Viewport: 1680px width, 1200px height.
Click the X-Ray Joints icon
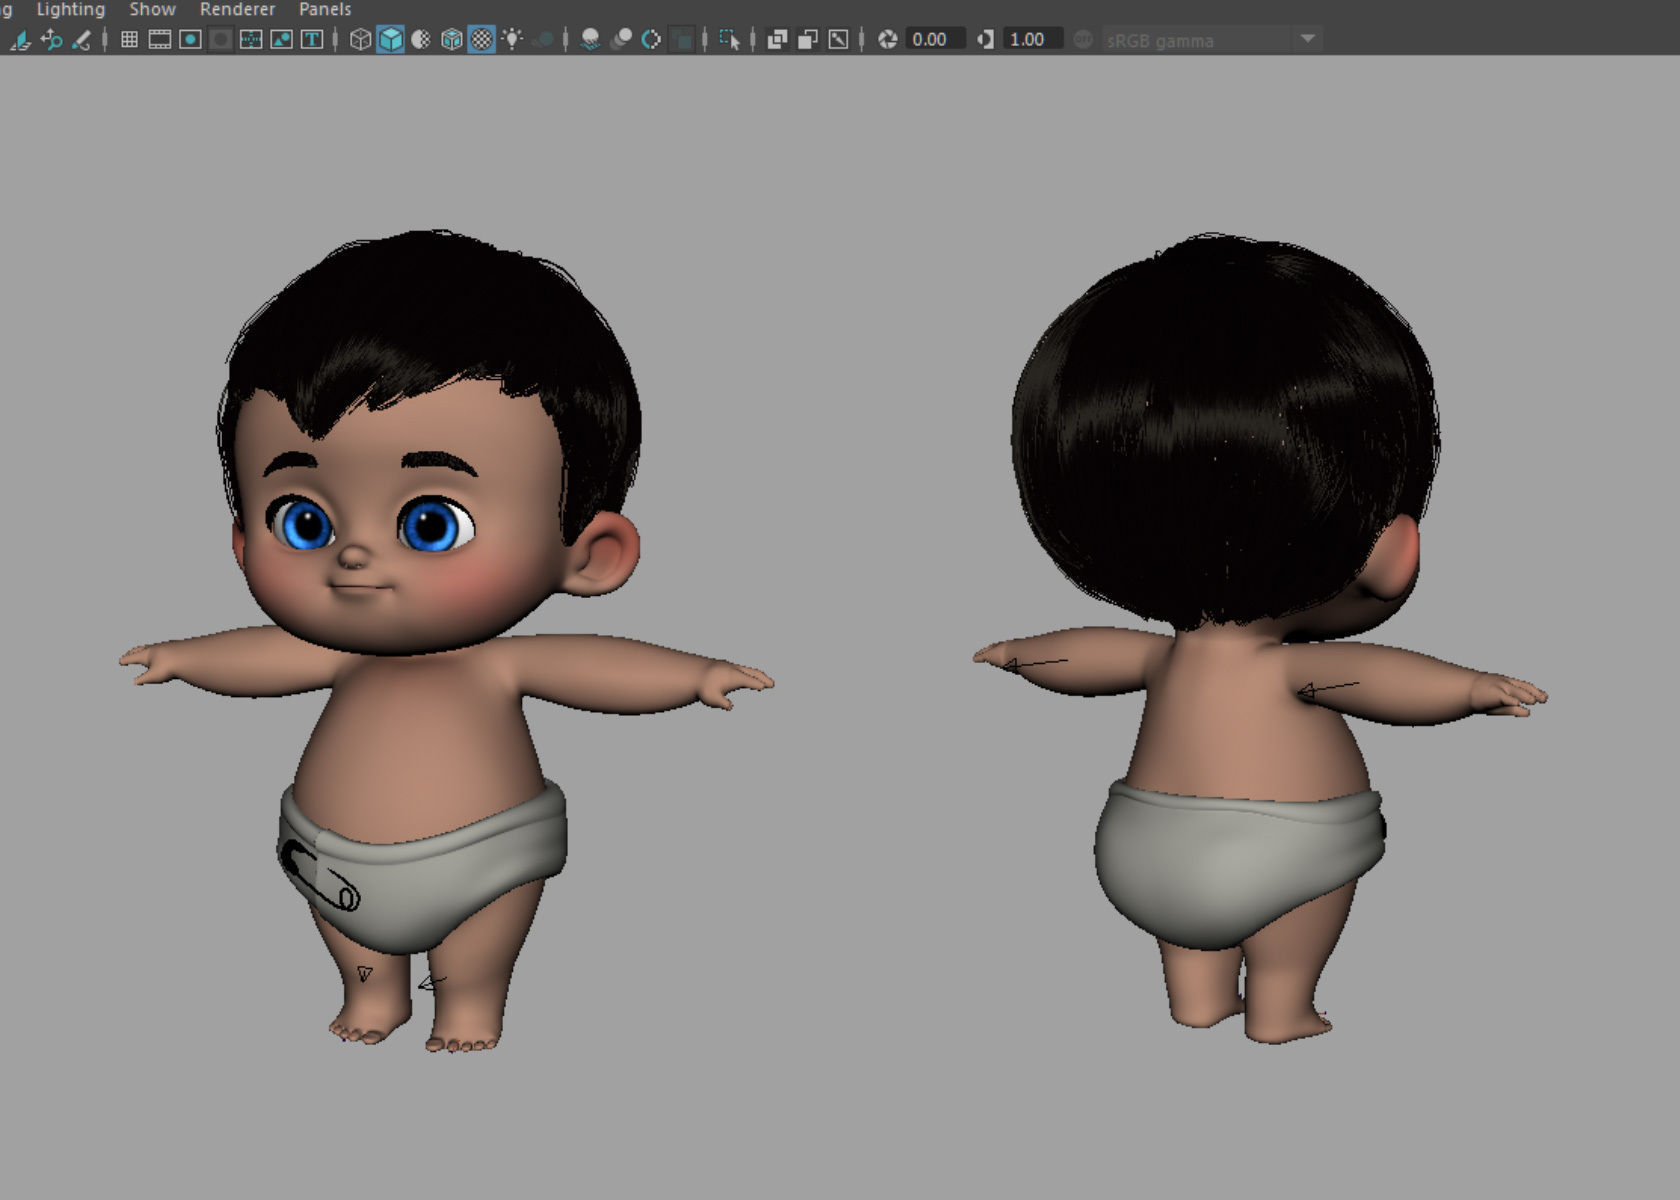tap(838, 39)
